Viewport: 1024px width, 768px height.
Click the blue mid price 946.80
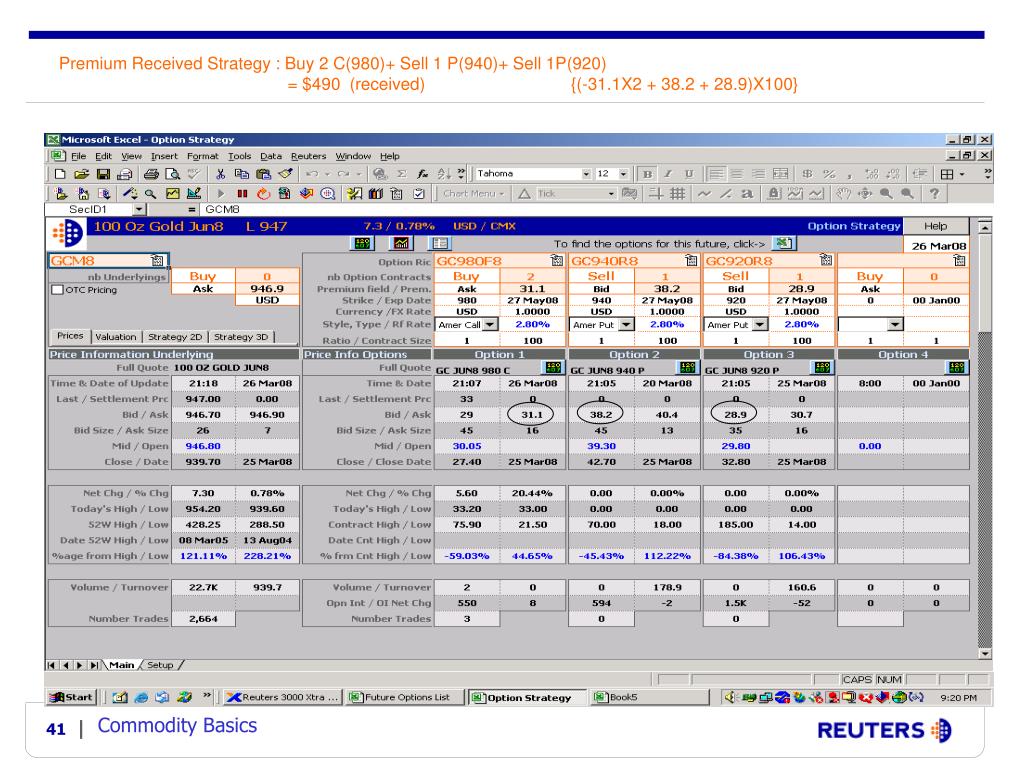point(203,446)
